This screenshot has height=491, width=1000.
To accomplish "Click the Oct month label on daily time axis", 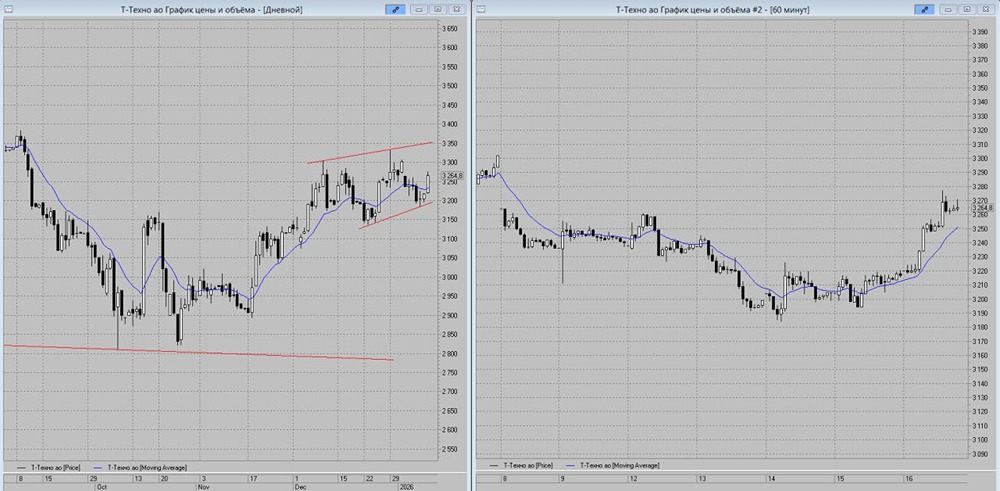I will coord(102,487).
